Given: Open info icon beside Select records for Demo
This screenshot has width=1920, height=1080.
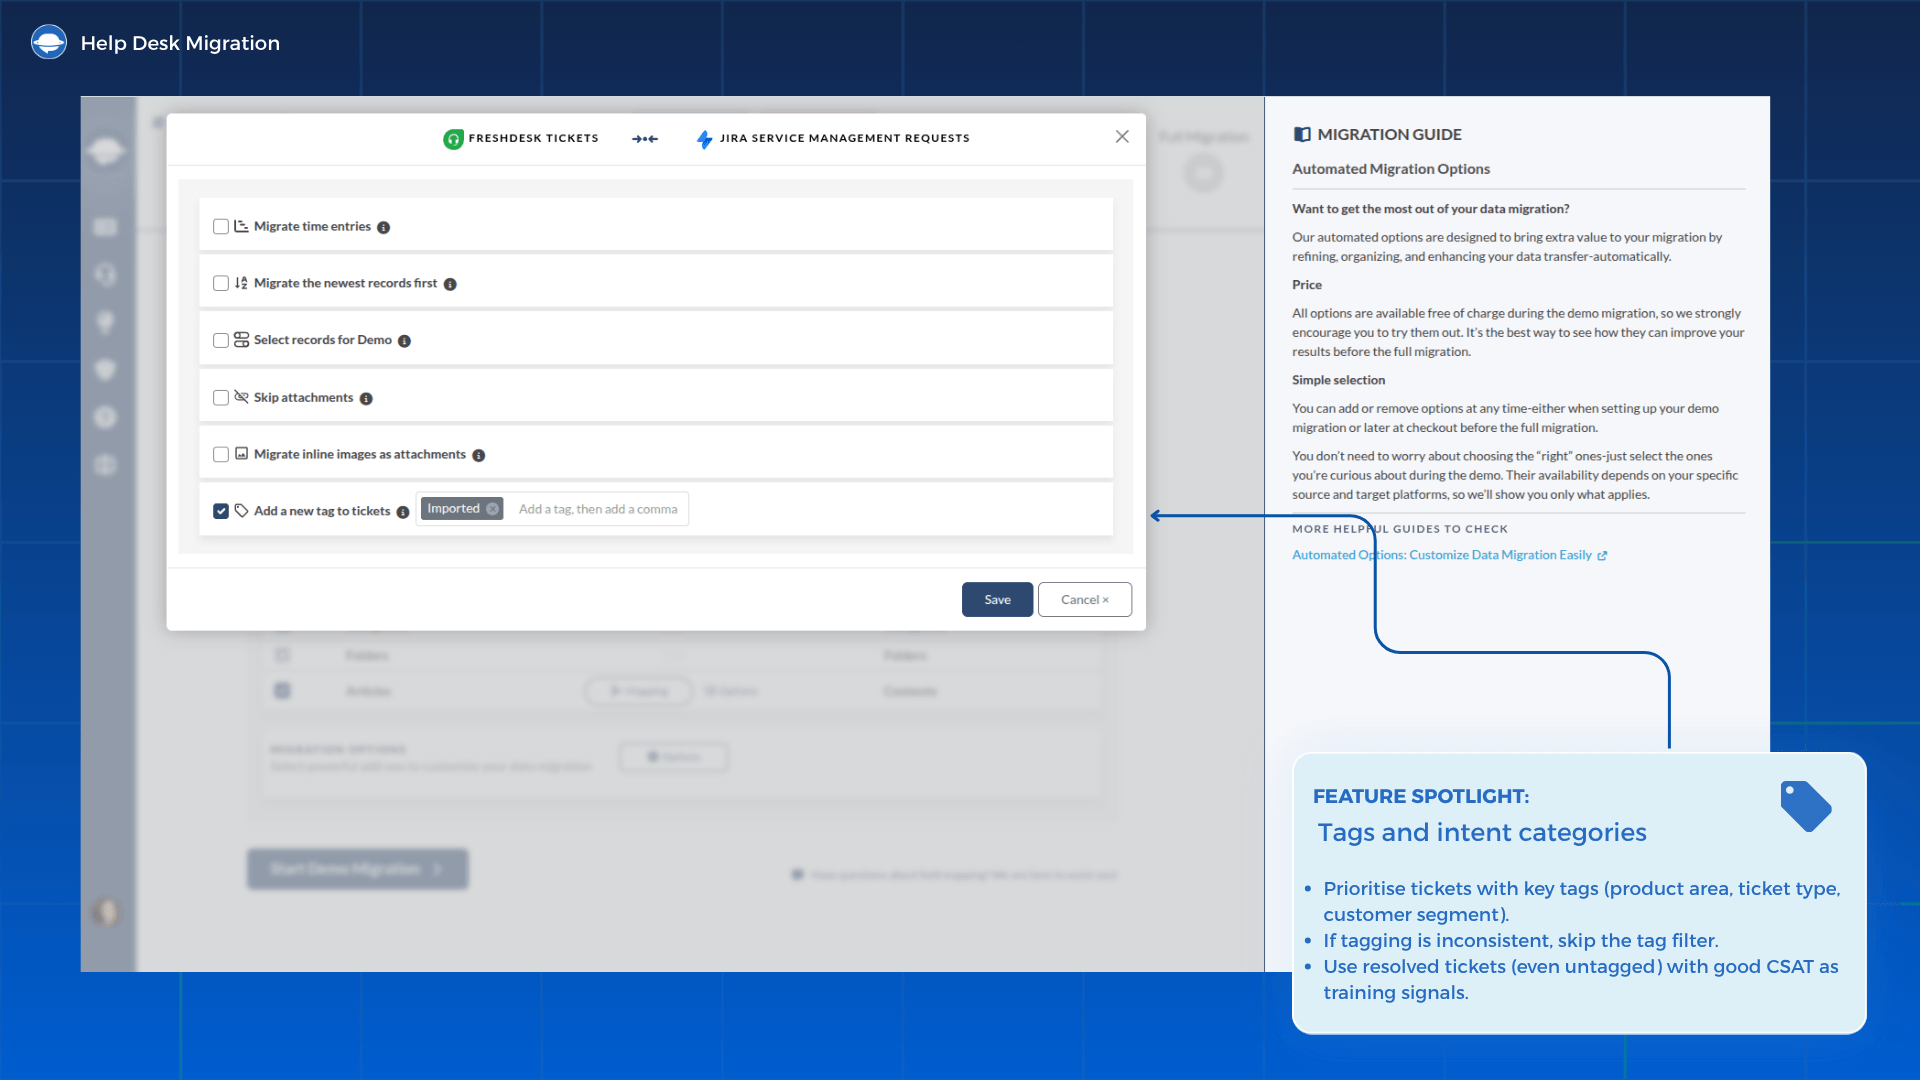Looking at the screenshot, I should [404, 341].
